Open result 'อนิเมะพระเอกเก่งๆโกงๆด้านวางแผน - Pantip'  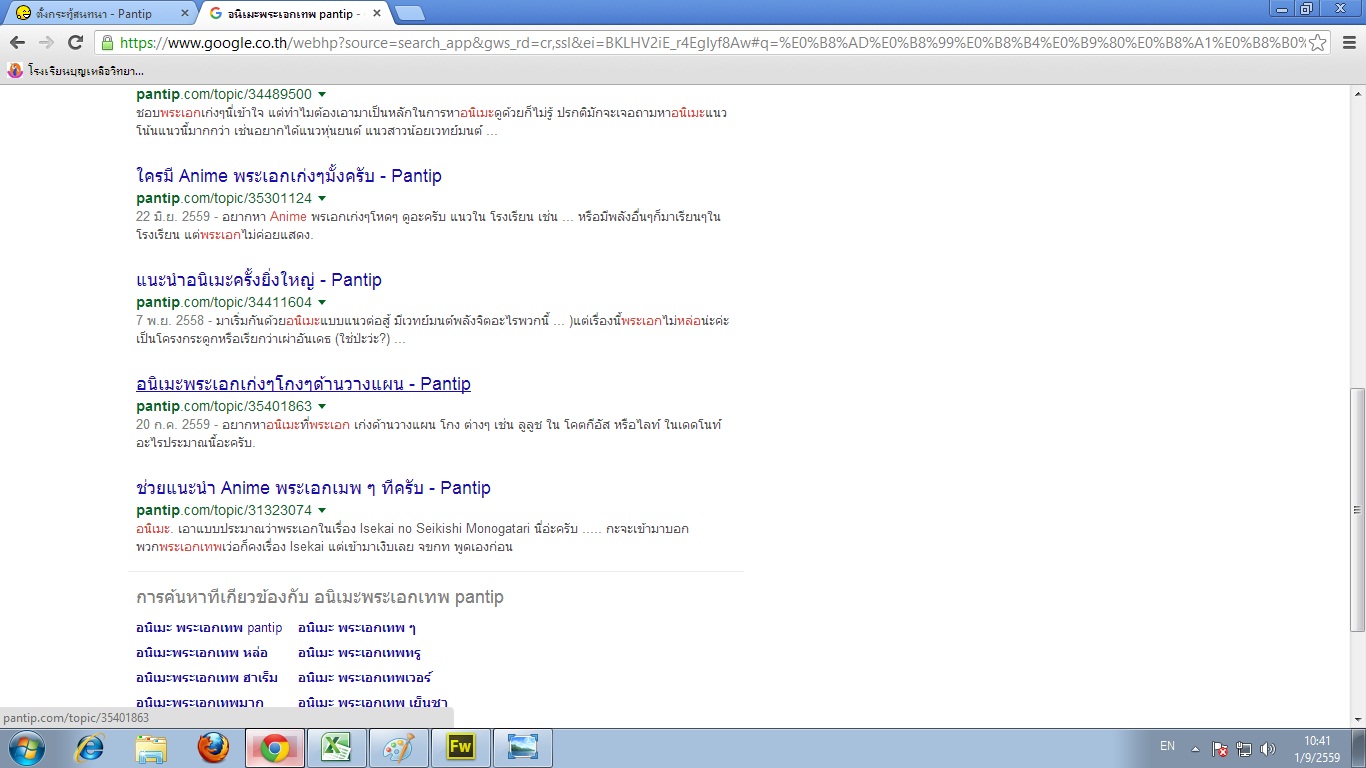pyautogui.click(x=303, y=384)
